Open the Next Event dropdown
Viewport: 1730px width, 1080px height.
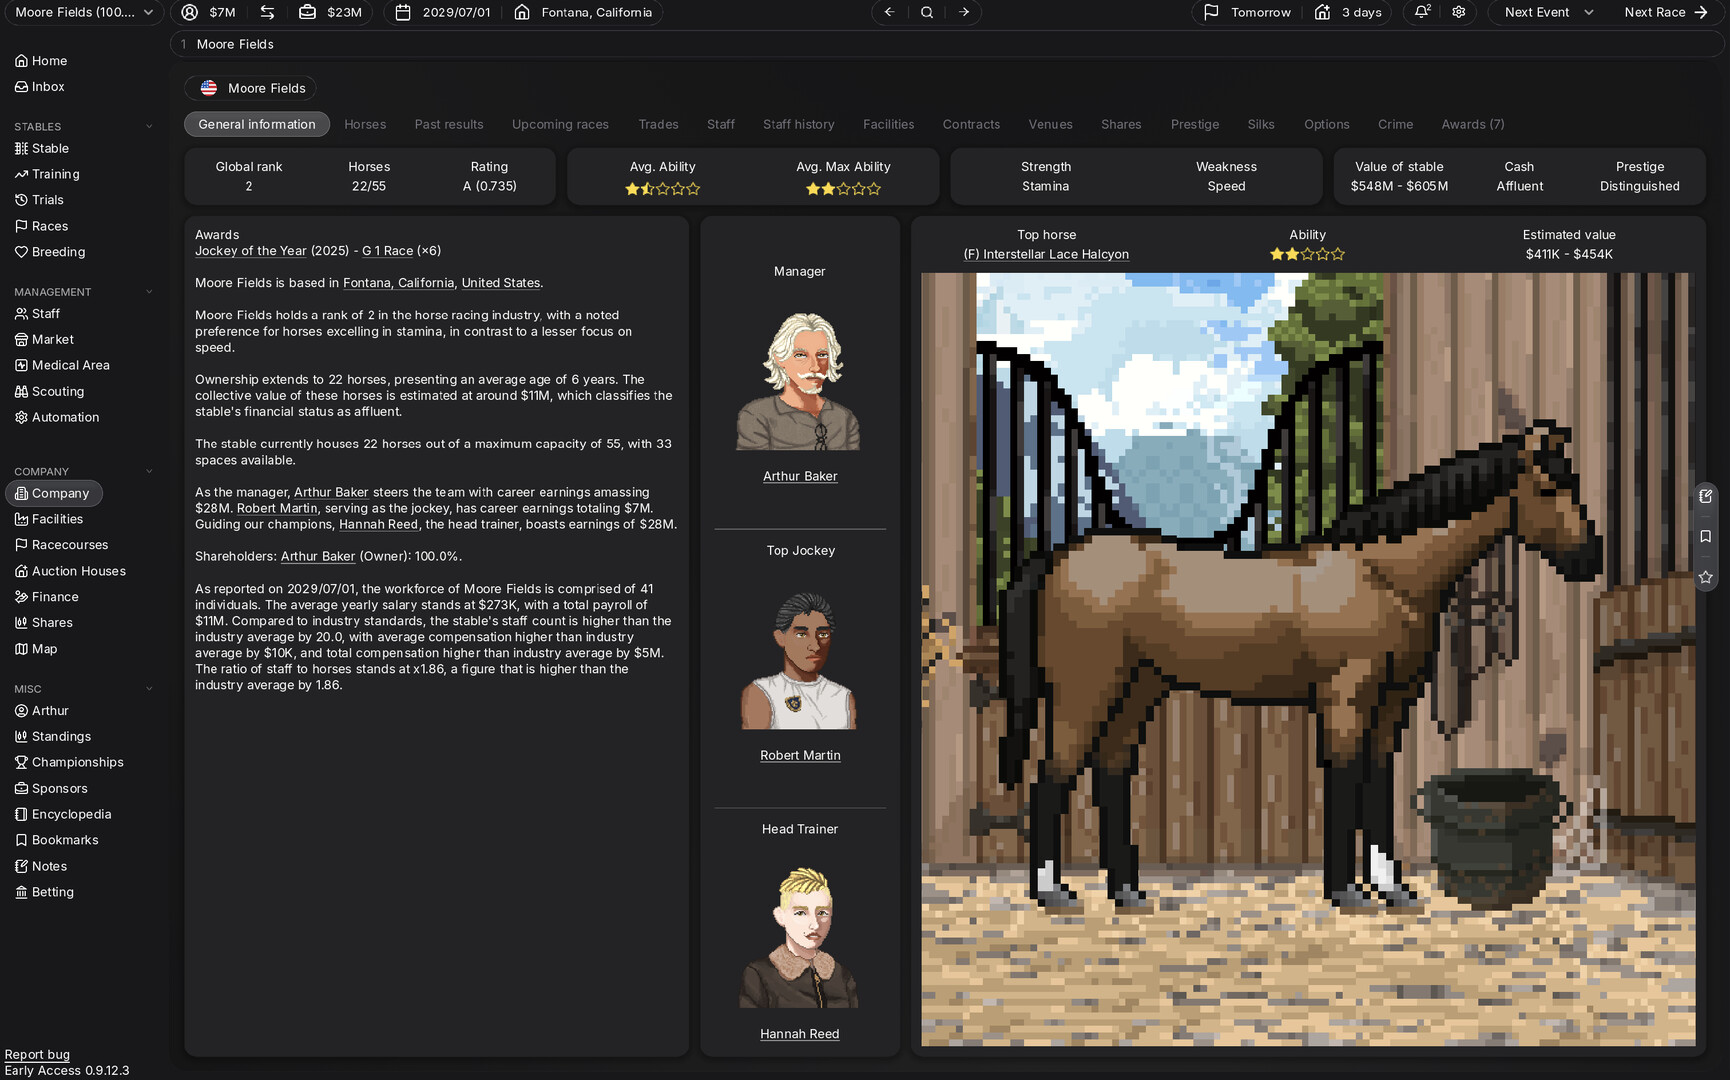pyautogui.click(x=1549, y=12)
